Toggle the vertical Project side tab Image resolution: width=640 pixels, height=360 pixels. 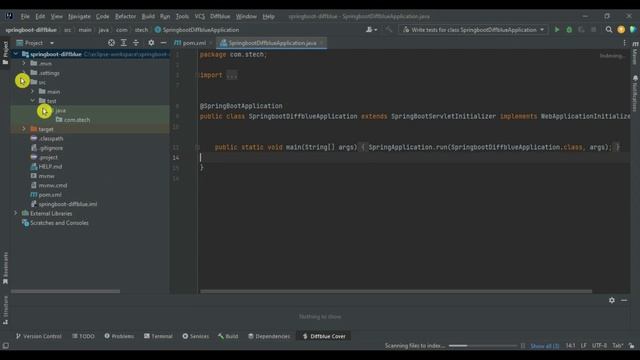point(5,53)
